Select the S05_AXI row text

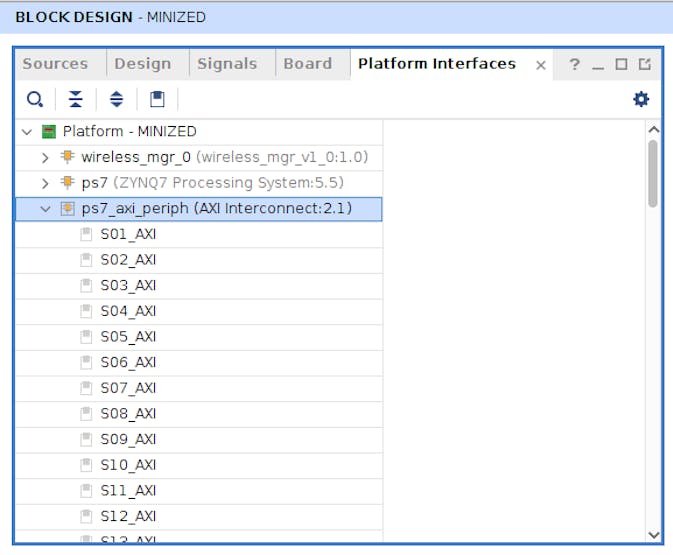(x=128, y=337)
